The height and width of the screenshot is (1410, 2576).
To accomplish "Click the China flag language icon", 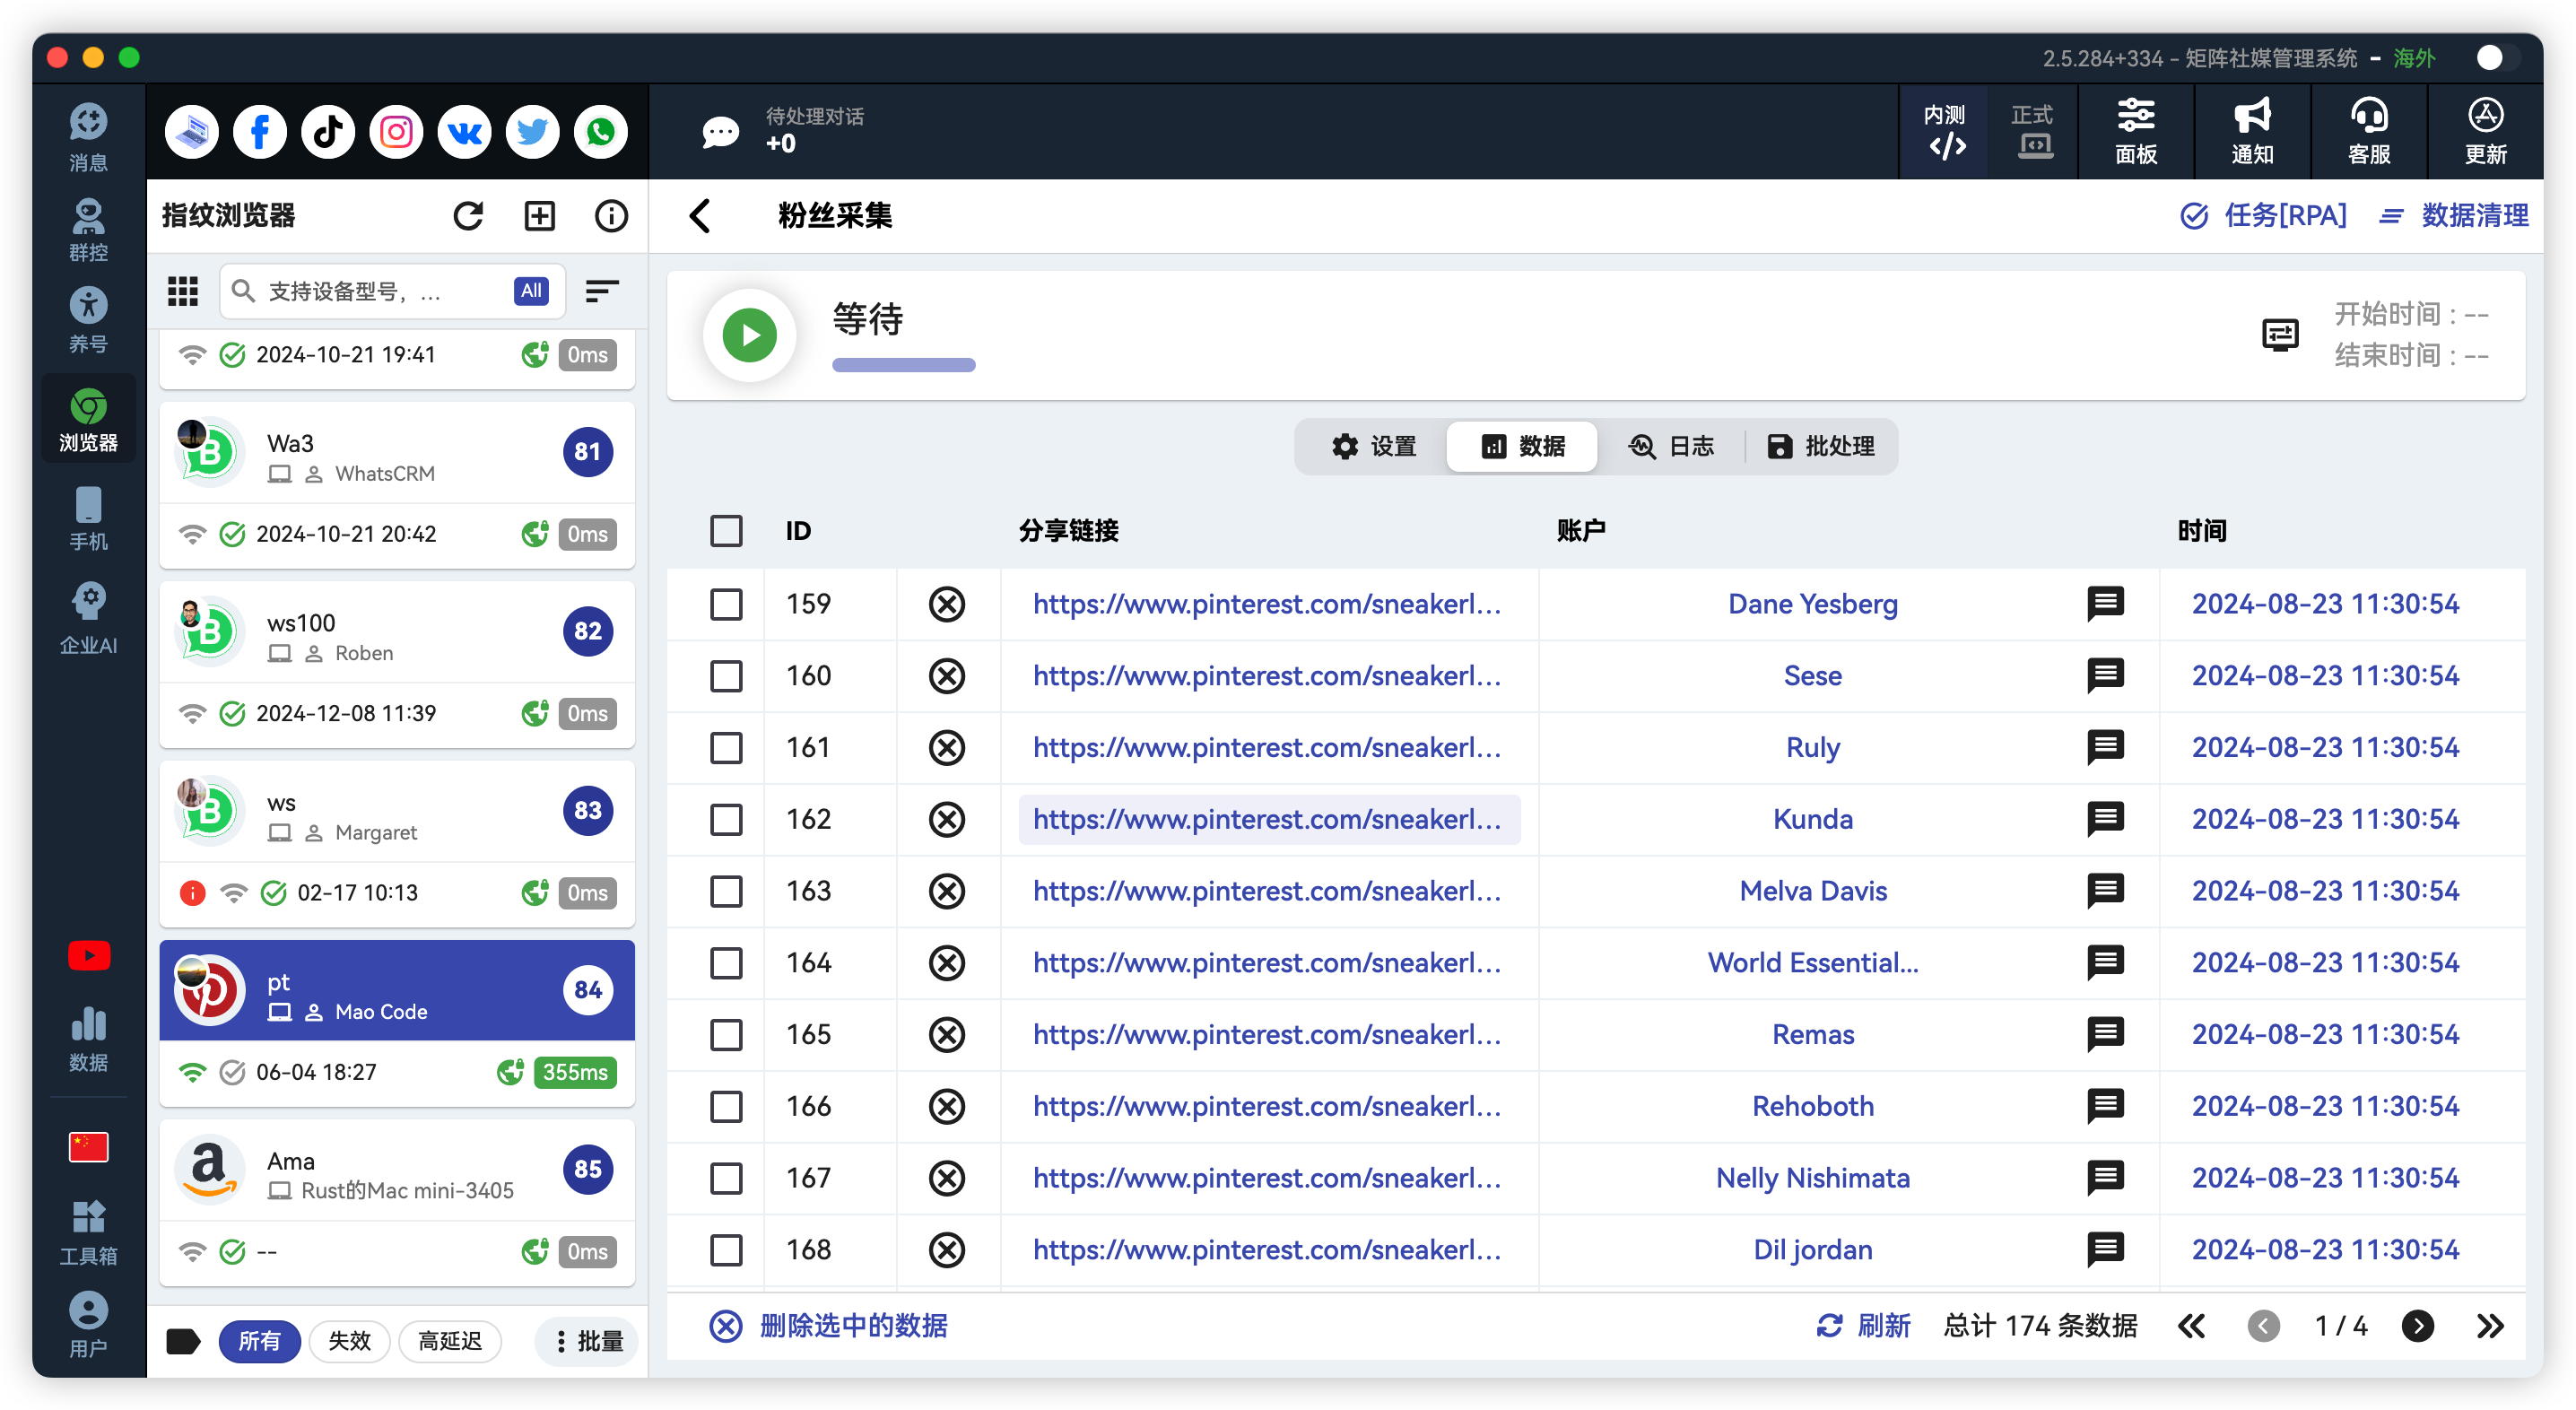I will [x=88, y=1147].
